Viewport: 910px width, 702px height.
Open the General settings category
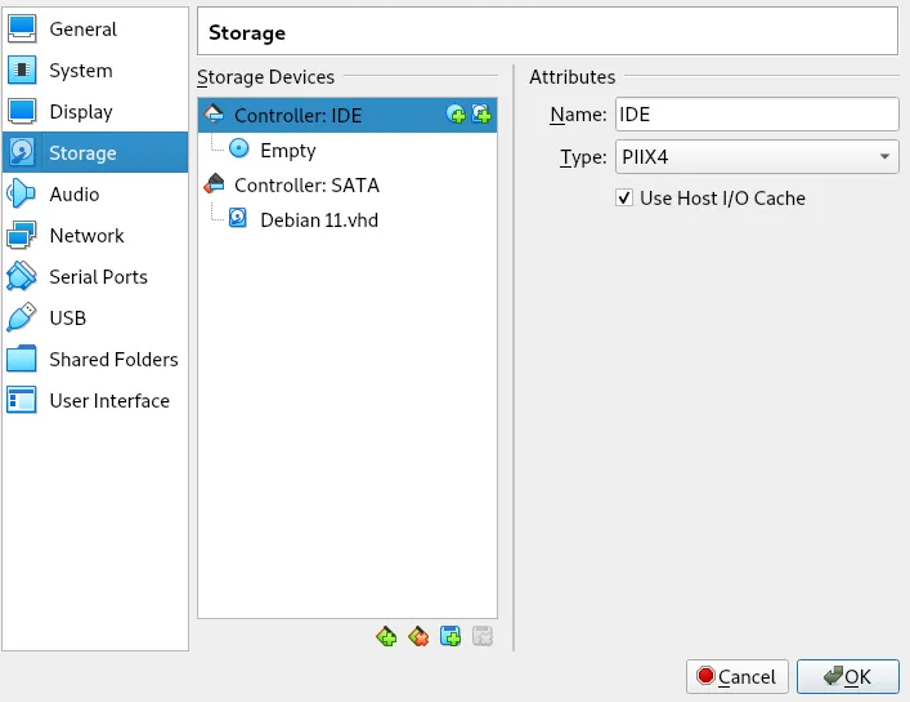pos(82,29)
